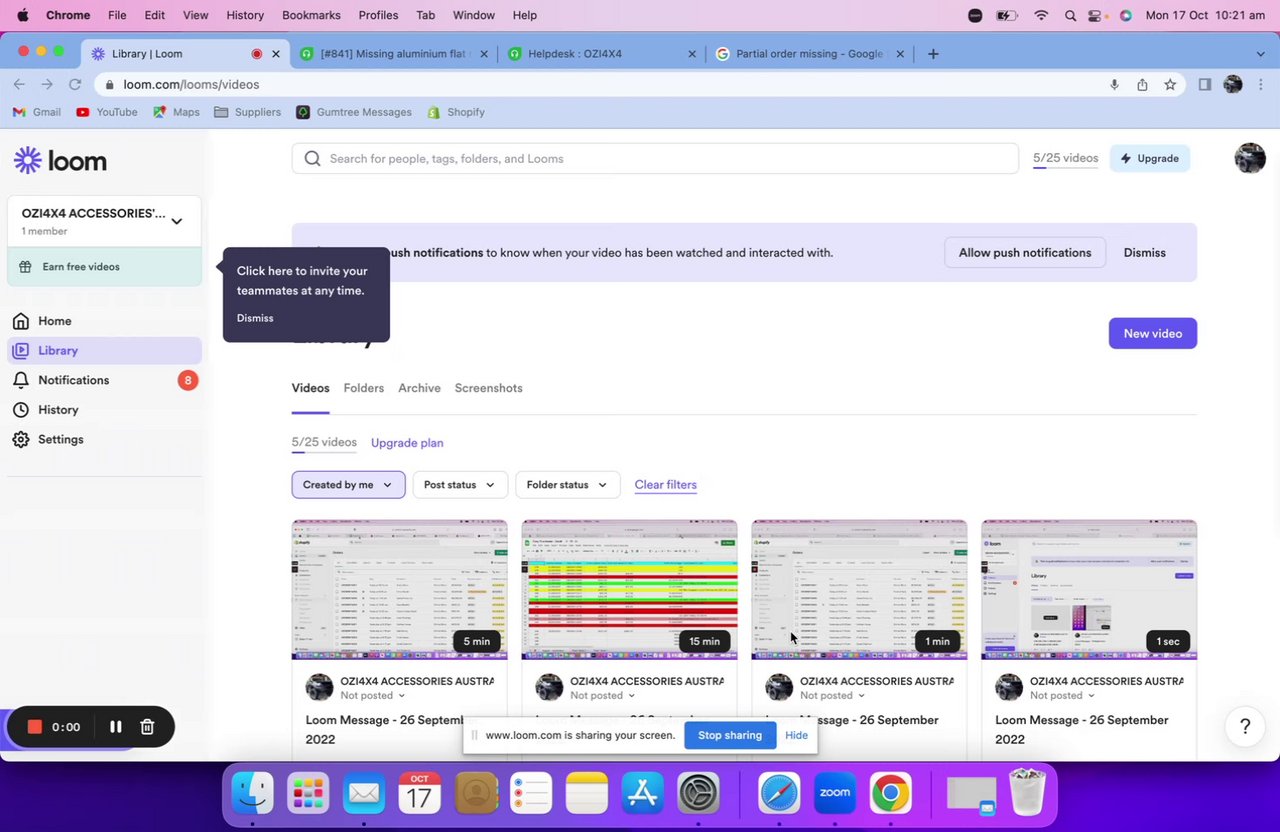Open the Post status filter dropdown
Viewport: 1280px width, 832px height.
click(460, 485)
